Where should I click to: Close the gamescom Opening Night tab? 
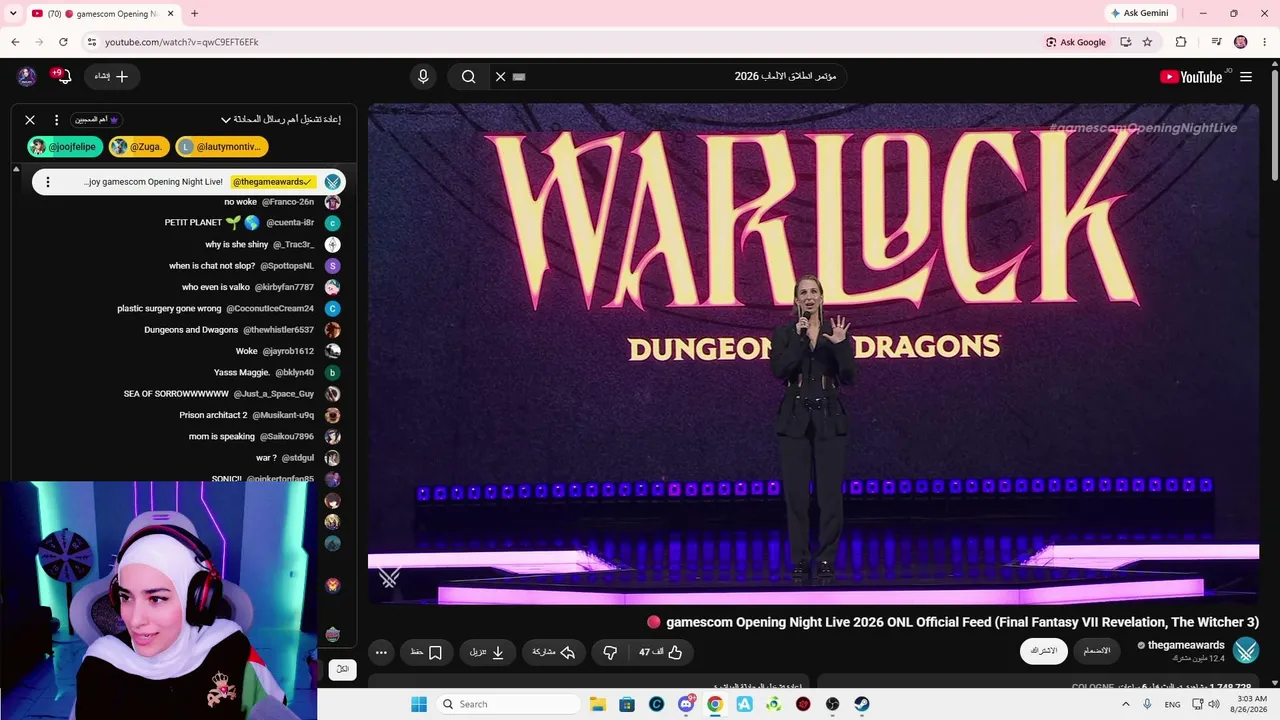[x=171, y=14]
